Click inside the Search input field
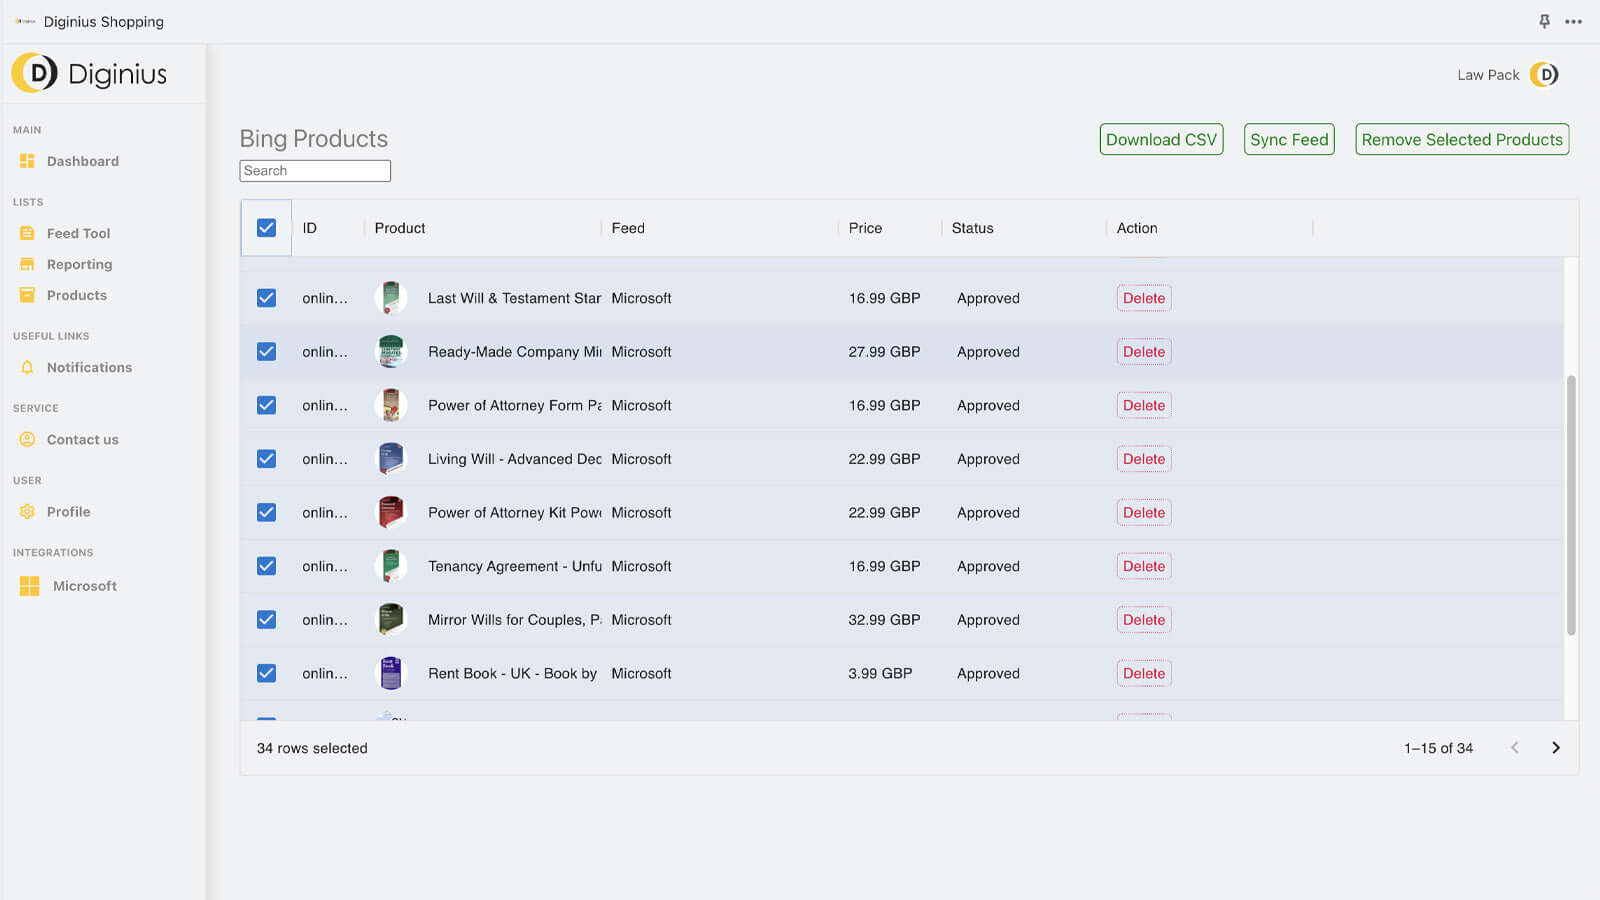The height and width of the screenshot is (900, 1600). tap(314, 170)
